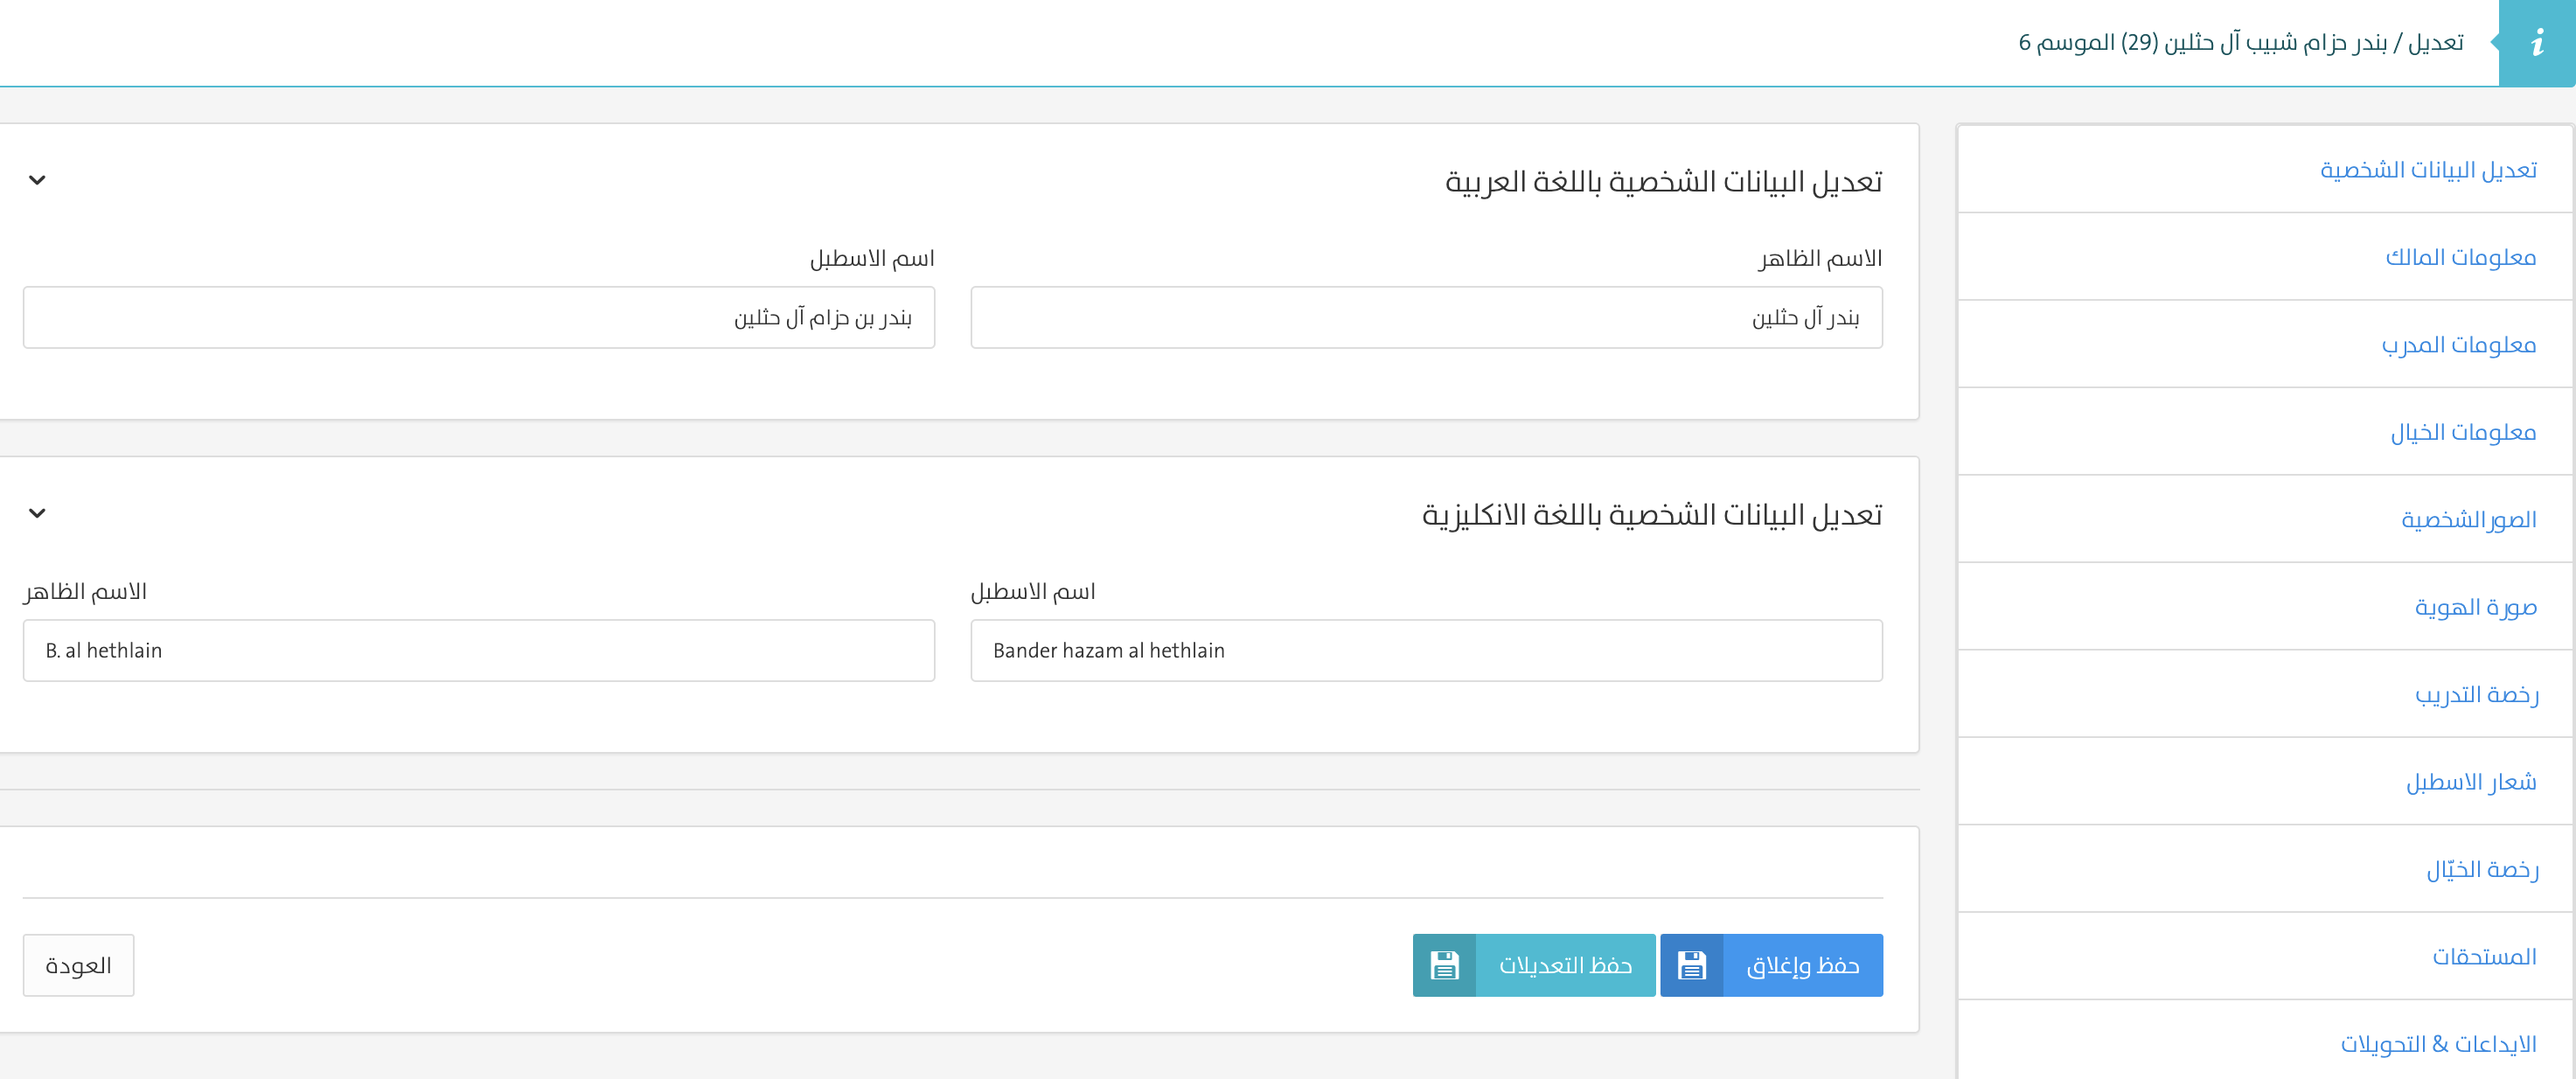Open تعديل البيانات الشخصية sidebar item

(2428, 170)
